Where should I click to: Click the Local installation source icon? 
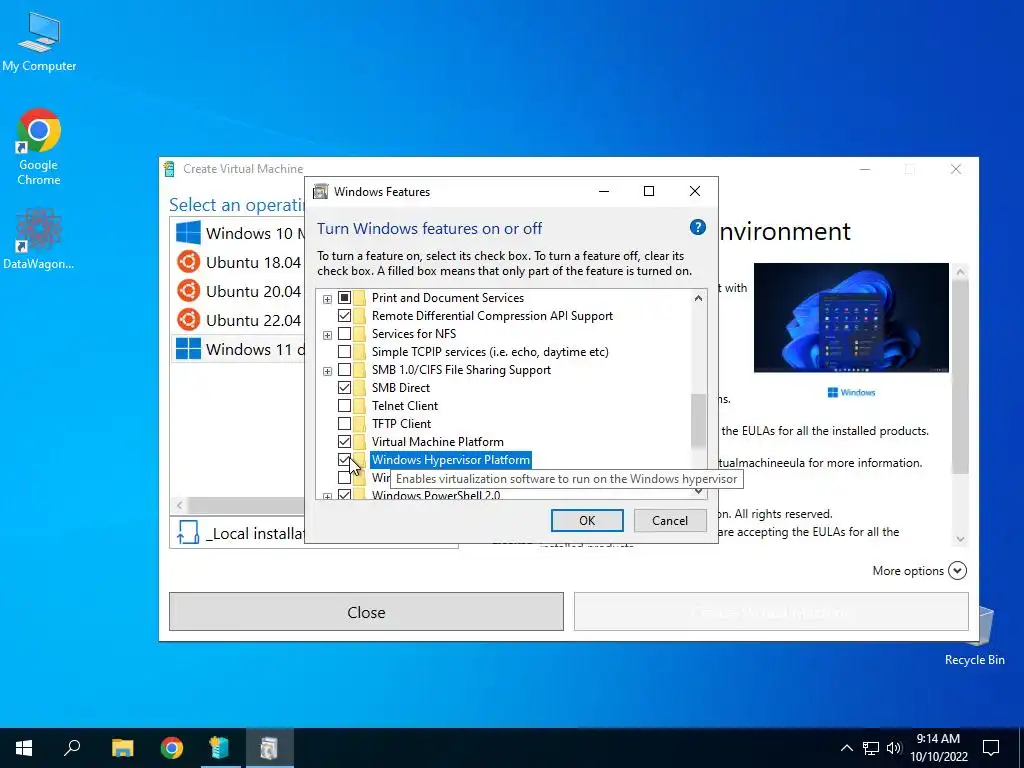(188, 533)
